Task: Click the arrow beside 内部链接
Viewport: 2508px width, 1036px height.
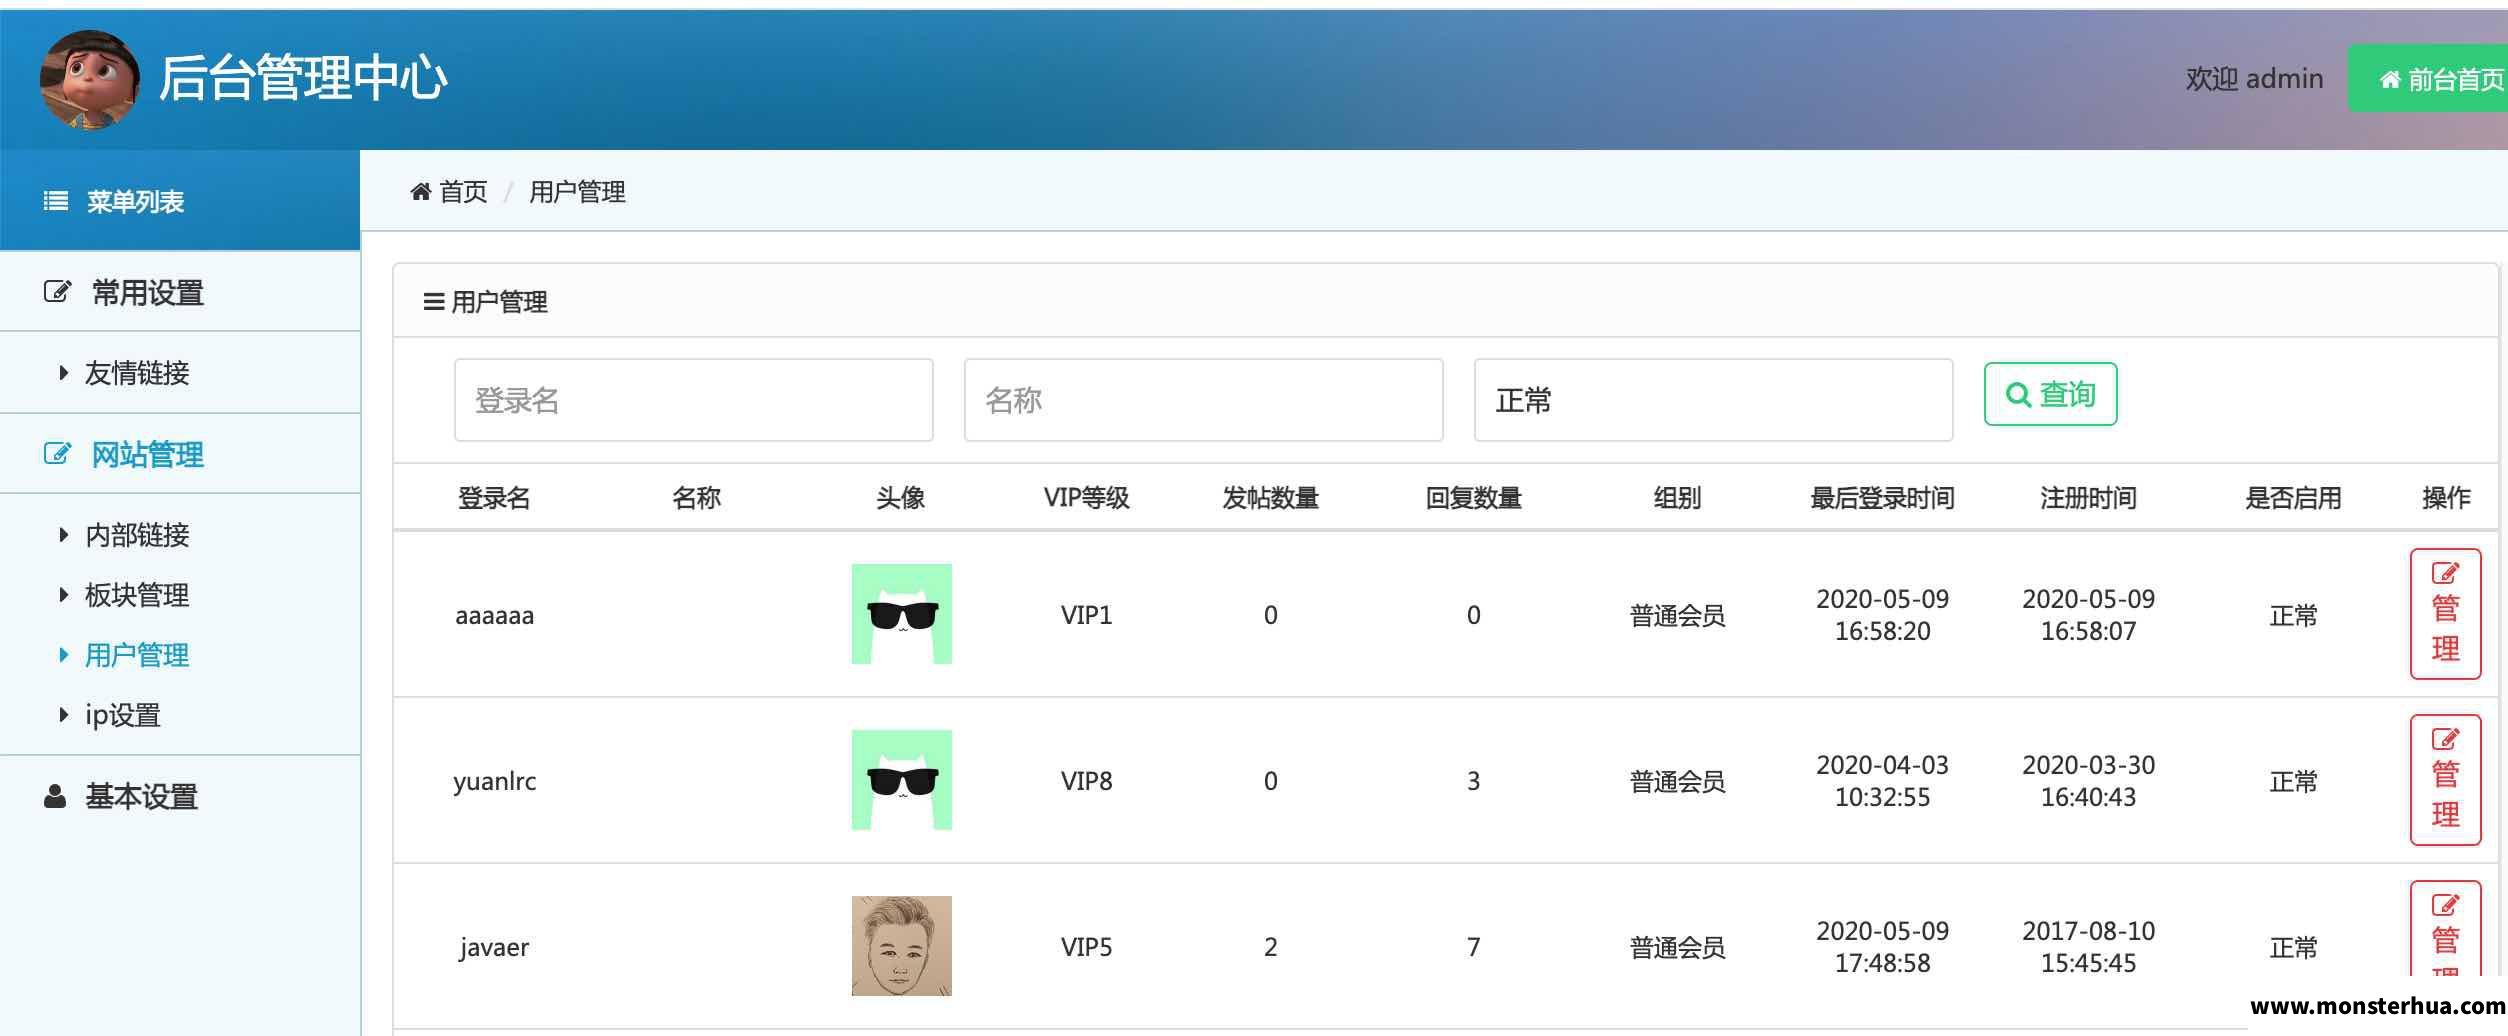Action: 63,535
